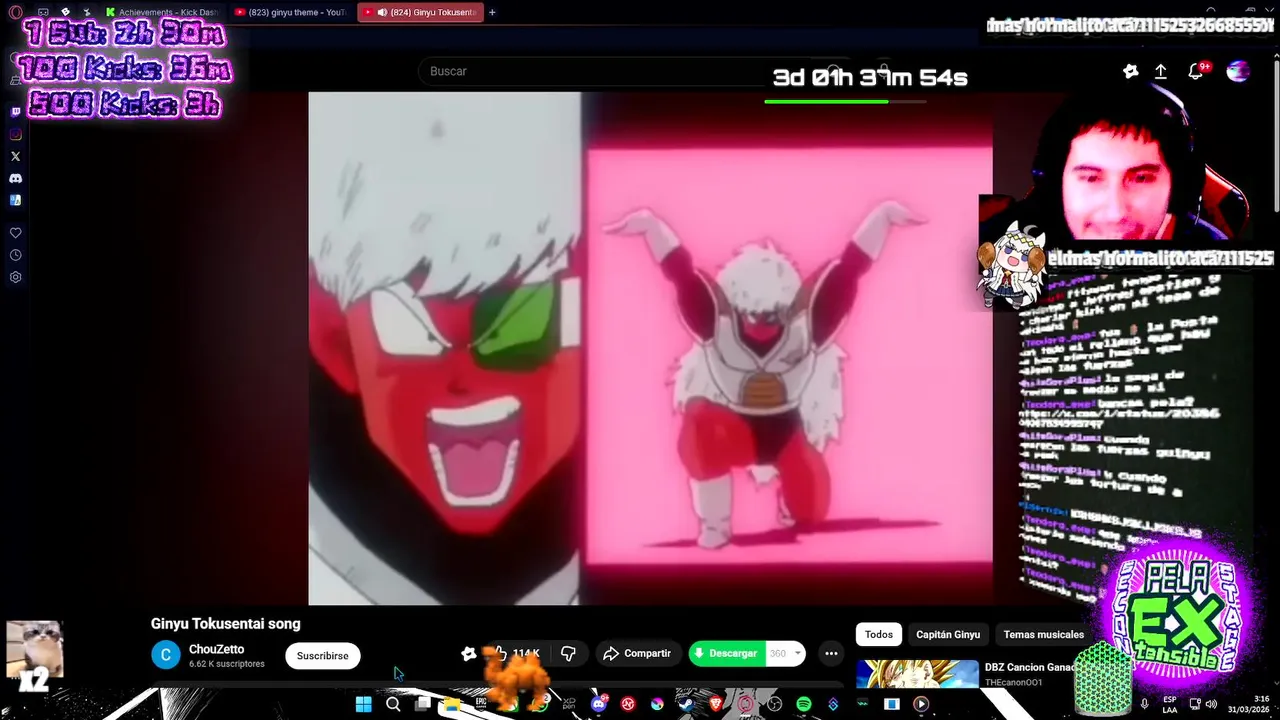Click the green Descargar button

point(727,653)
